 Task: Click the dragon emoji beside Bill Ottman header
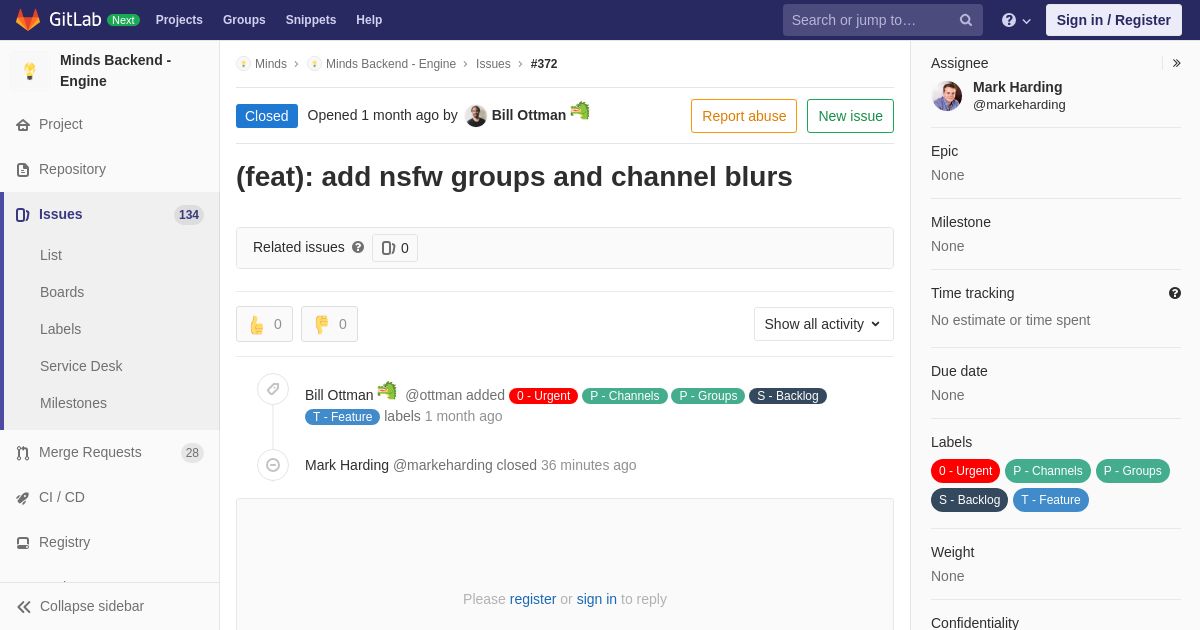(580, 111)
